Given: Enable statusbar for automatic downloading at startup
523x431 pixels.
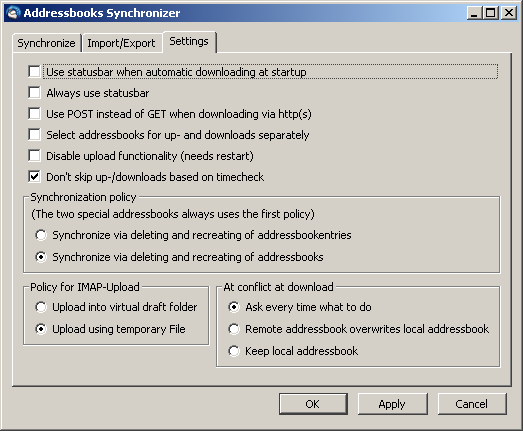Looking at the screenshot, I should [34, 71].
